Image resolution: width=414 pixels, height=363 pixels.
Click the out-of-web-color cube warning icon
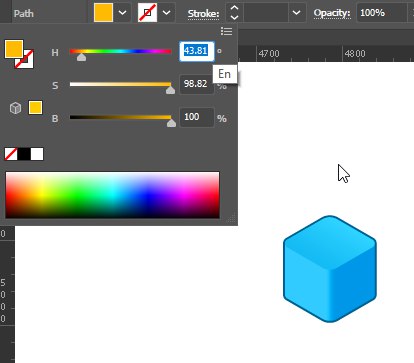tap(15, 108)
